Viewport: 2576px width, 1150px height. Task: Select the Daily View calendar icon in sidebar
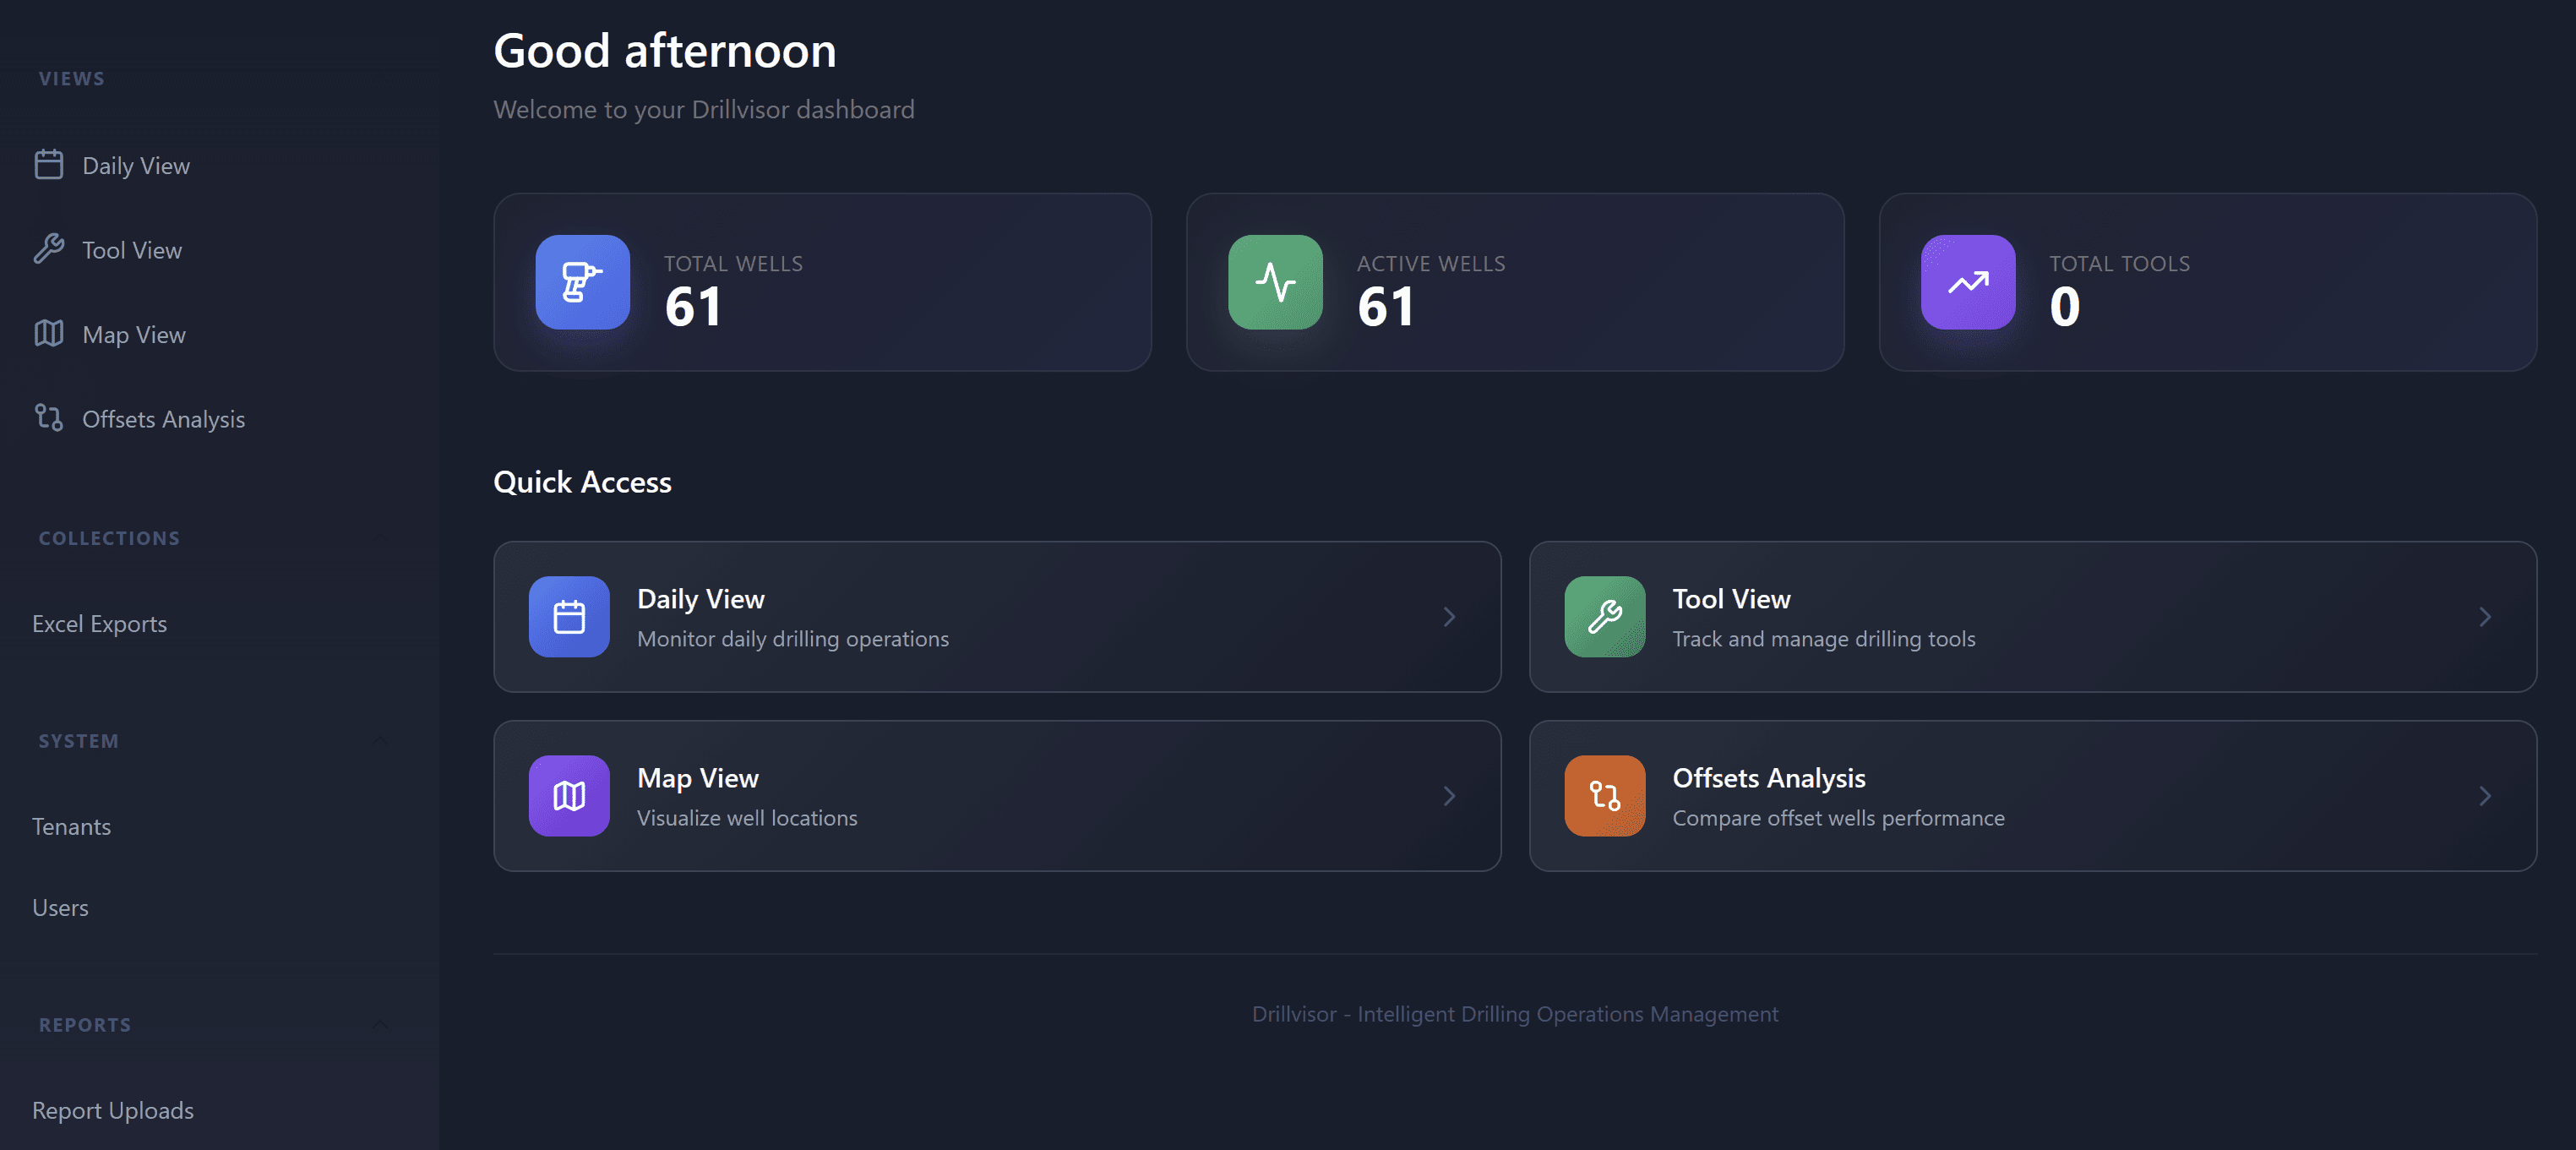(x=48, y=164)
